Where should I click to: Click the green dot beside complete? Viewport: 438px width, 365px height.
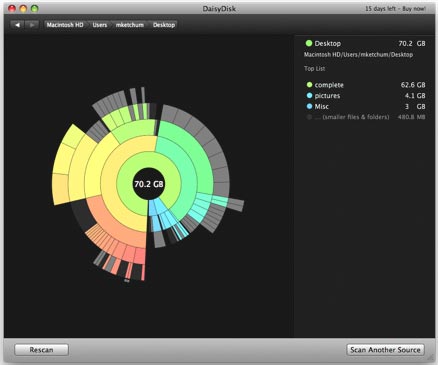(x=309, y=85)
